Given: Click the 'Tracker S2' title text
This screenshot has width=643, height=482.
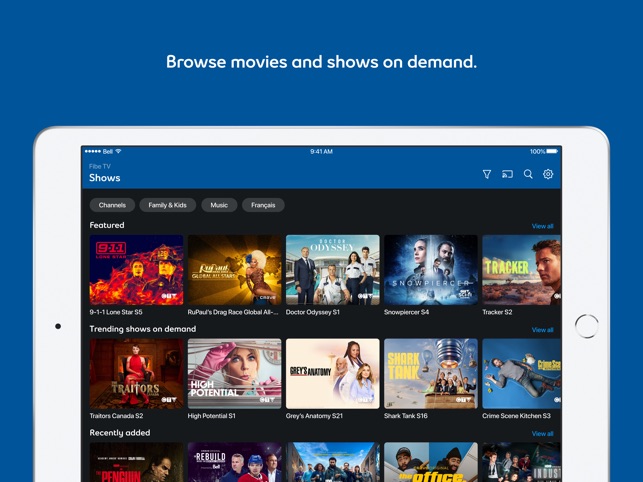Looking at the screenshot, I should click(x=497, y=312).
